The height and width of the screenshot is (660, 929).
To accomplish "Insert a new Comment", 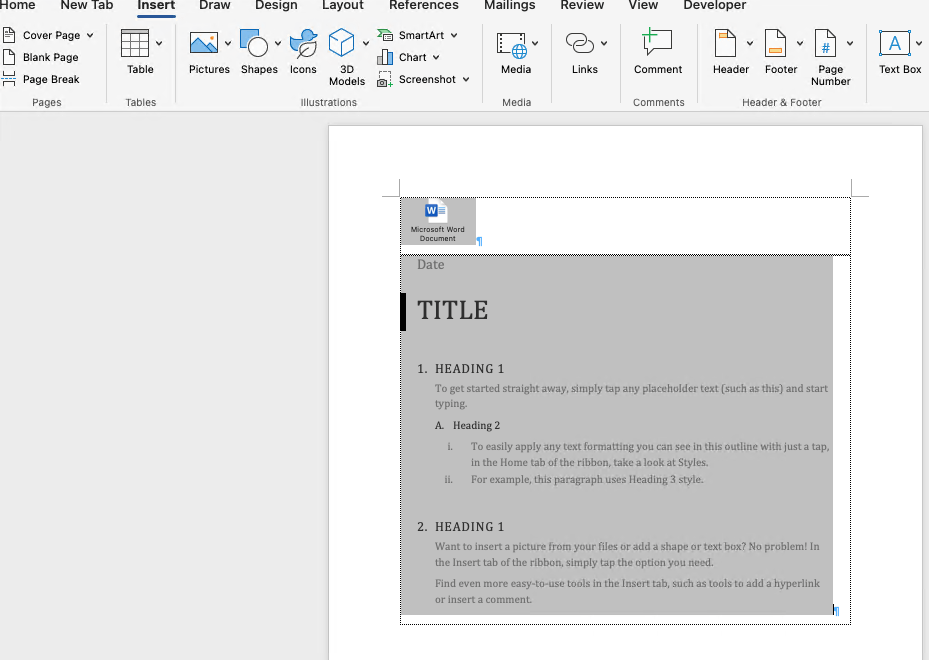I will click(x=658, y=51).
